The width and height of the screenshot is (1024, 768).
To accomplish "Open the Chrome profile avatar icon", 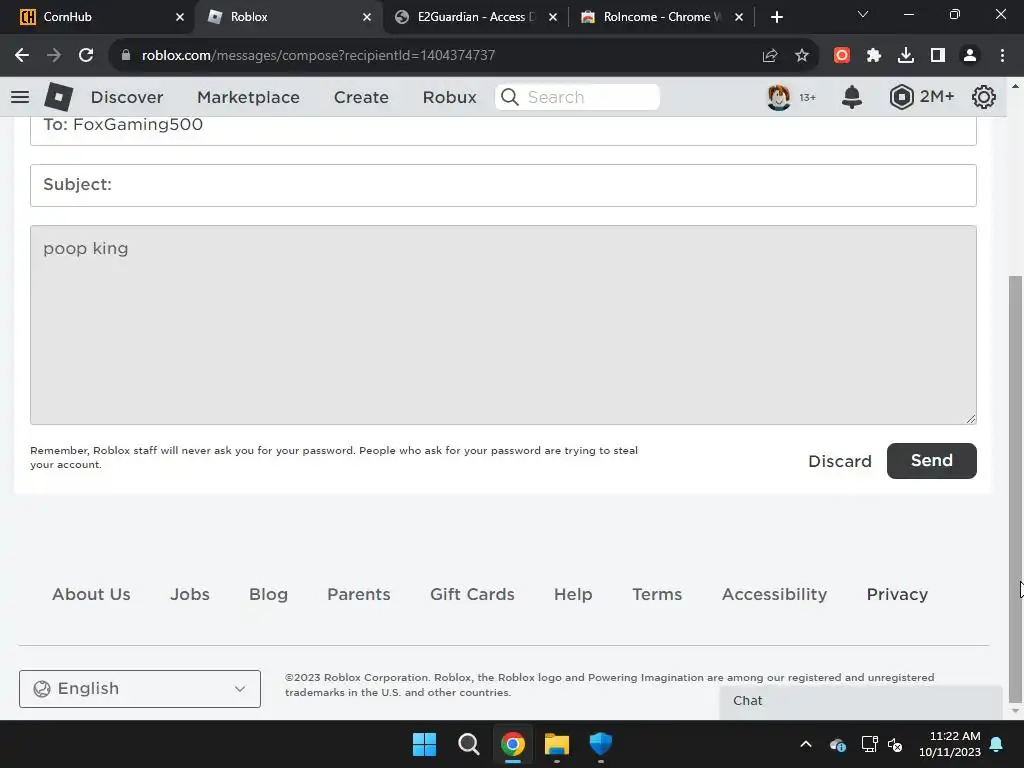I will (970, 56).
